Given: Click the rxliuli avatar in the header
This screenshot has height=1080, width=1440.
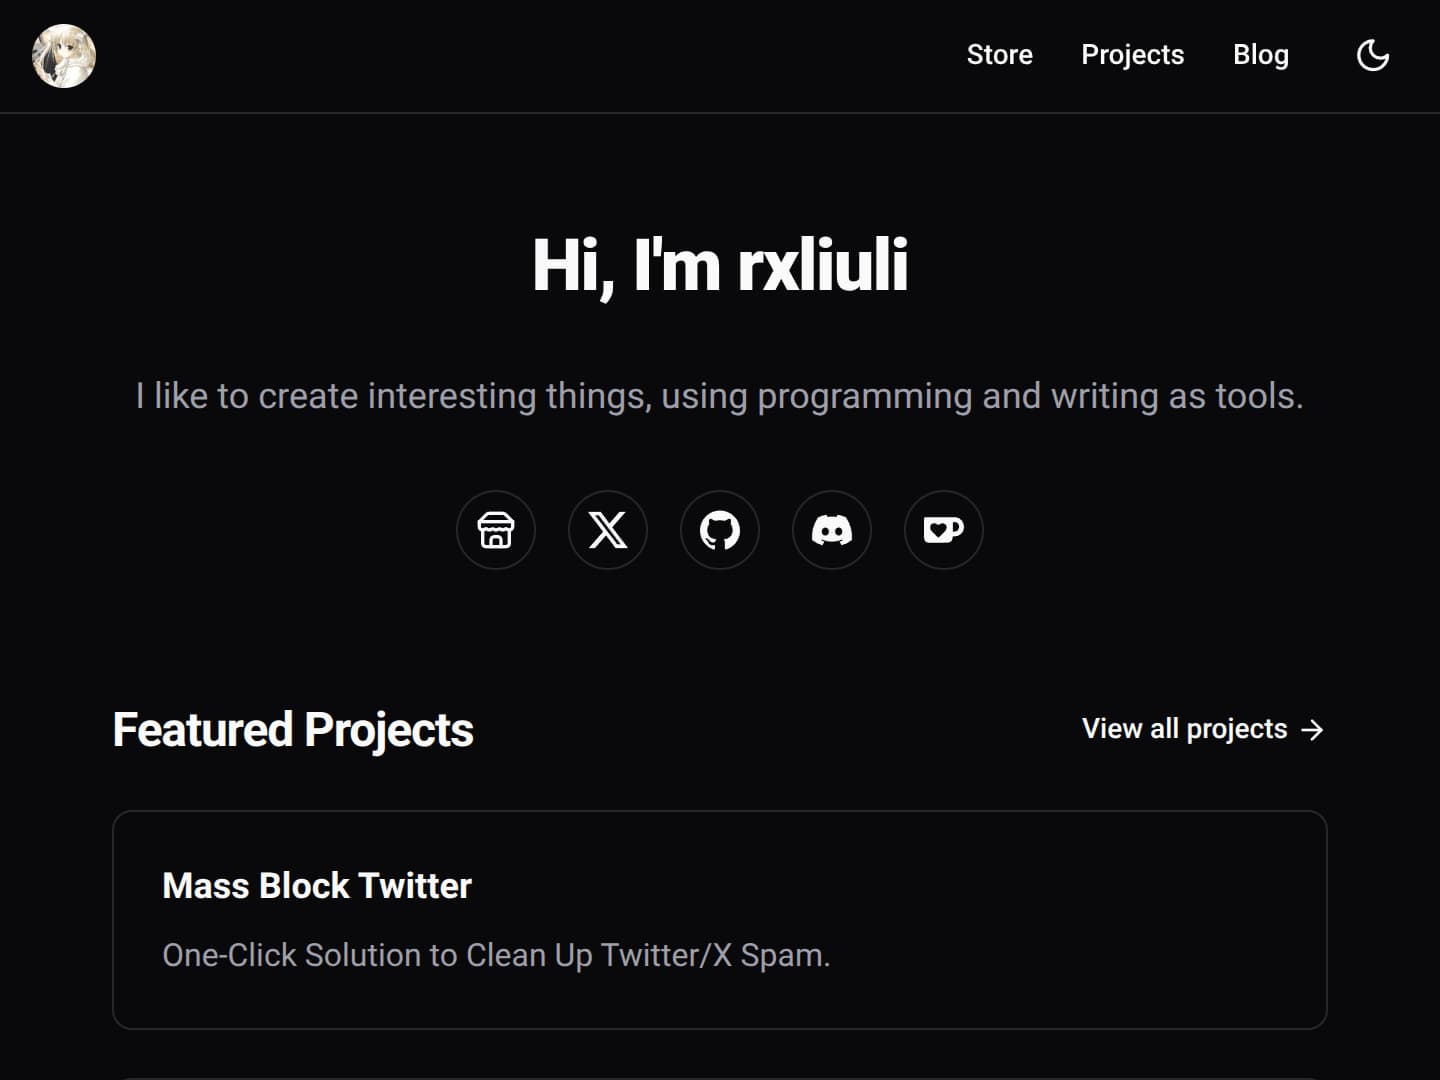Looking at the screenshot, I should pyautogui.click(x=64, y=56).
